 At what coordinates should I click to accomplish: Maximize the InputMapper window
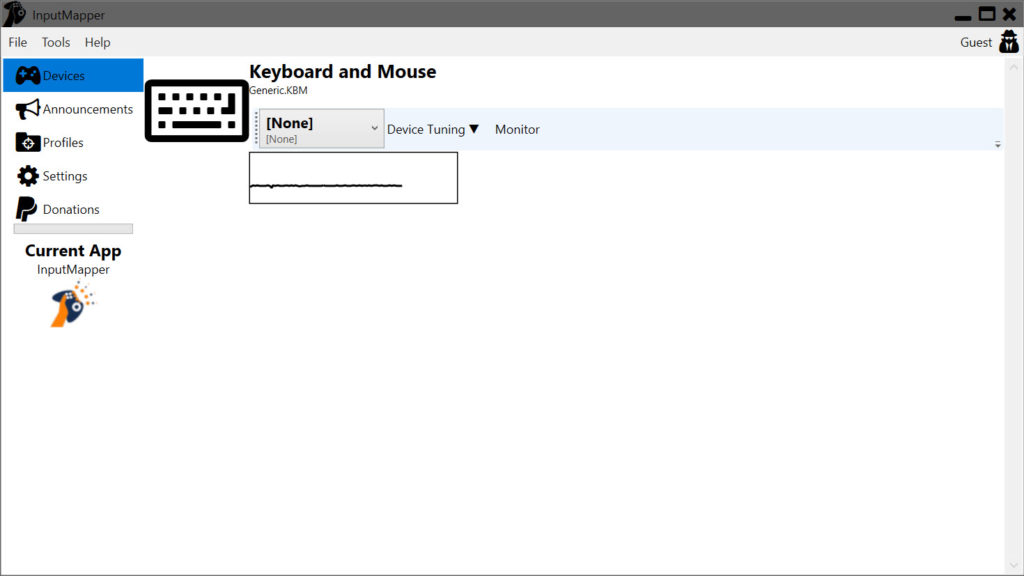point(987,14)
